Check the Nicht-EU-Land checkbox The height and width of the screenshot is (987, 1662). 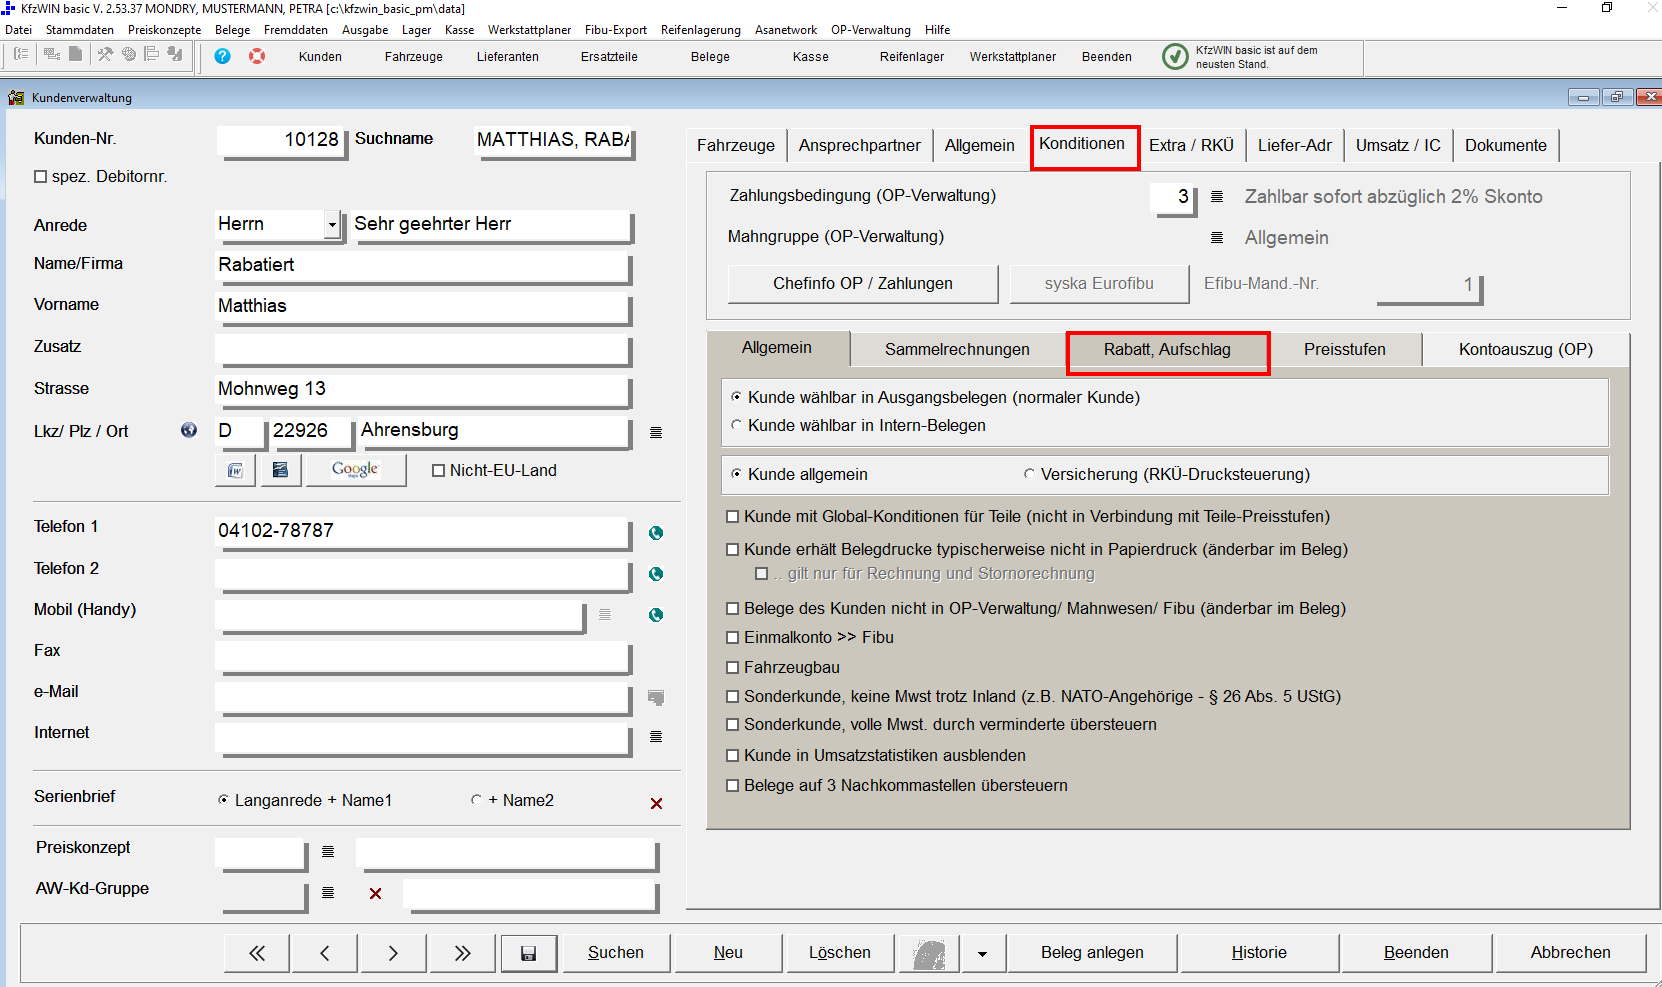pyautogui.click(x=438, y=471)
